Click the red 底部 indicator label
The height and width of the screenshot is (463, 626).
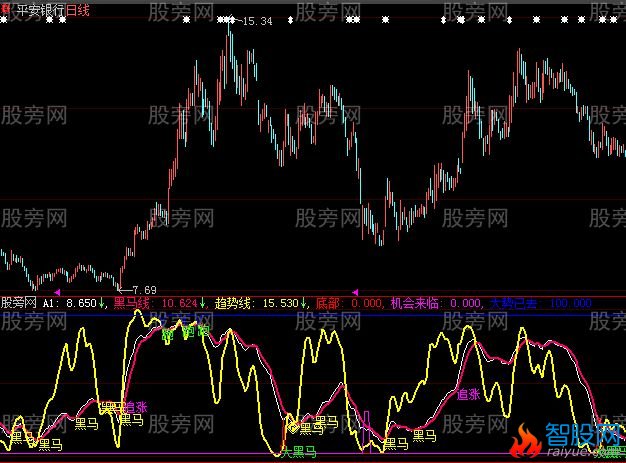tap(328, 303)
